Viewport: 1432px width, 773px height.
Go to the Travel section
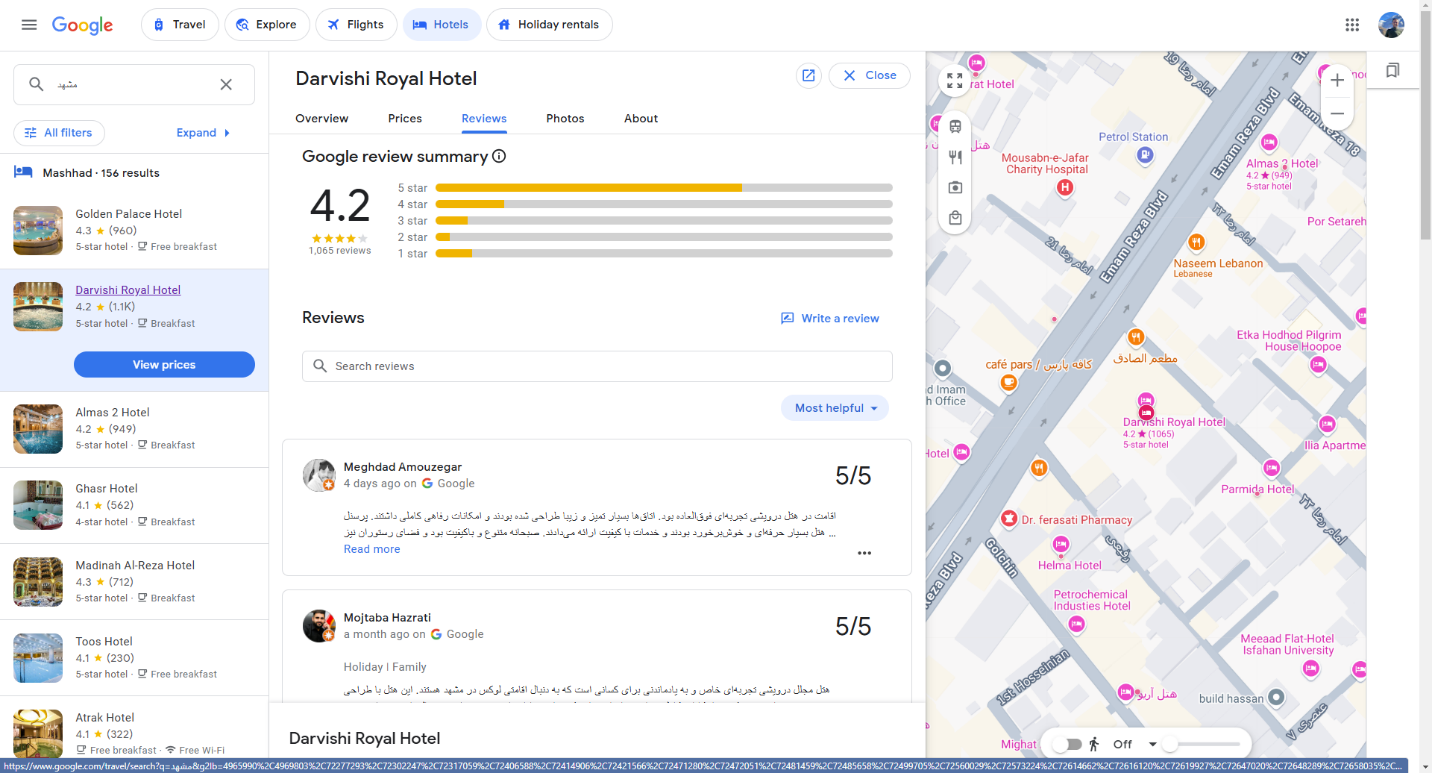(x=180, y=25)
